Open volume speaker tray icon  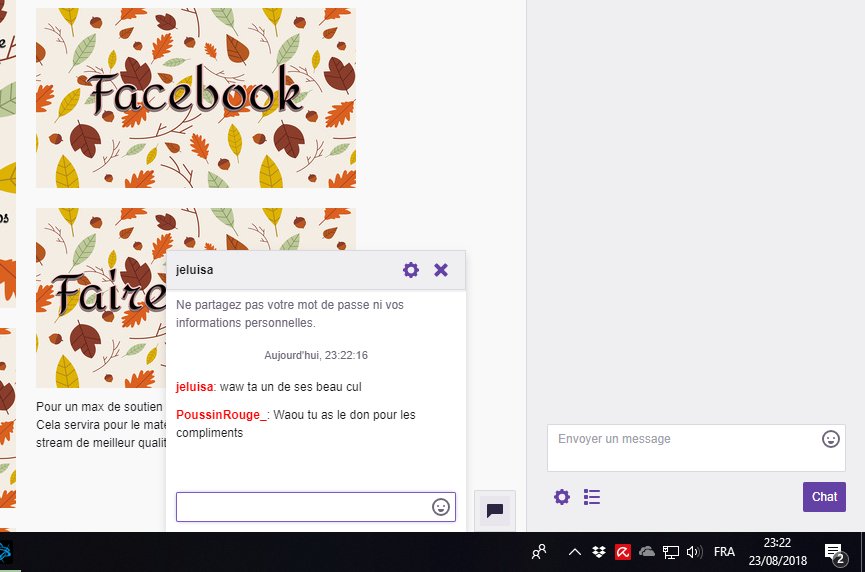point(695,552)
